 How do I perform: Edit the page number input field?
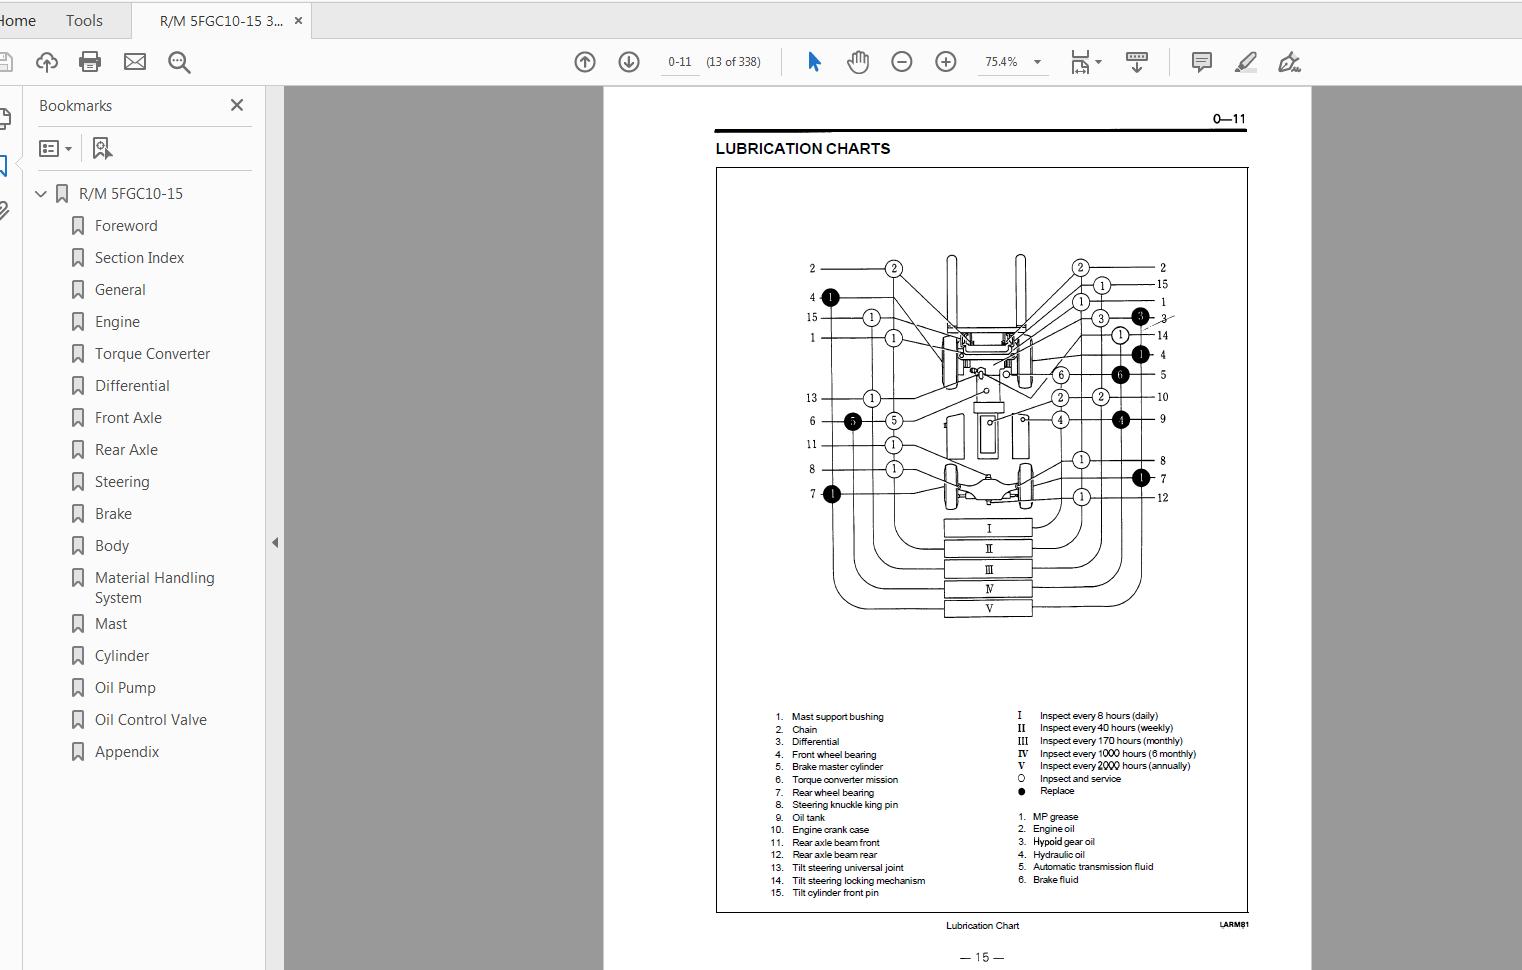[679, 61]
